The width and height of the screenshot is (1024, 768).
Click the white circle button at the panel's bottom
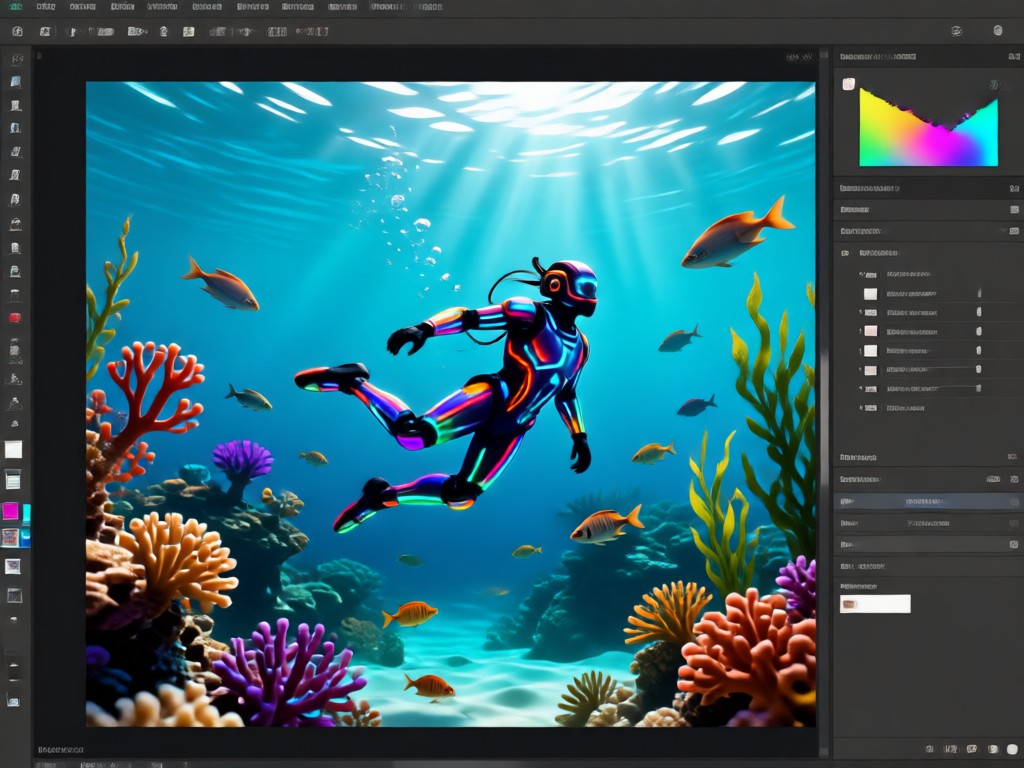pos(1012,749)
